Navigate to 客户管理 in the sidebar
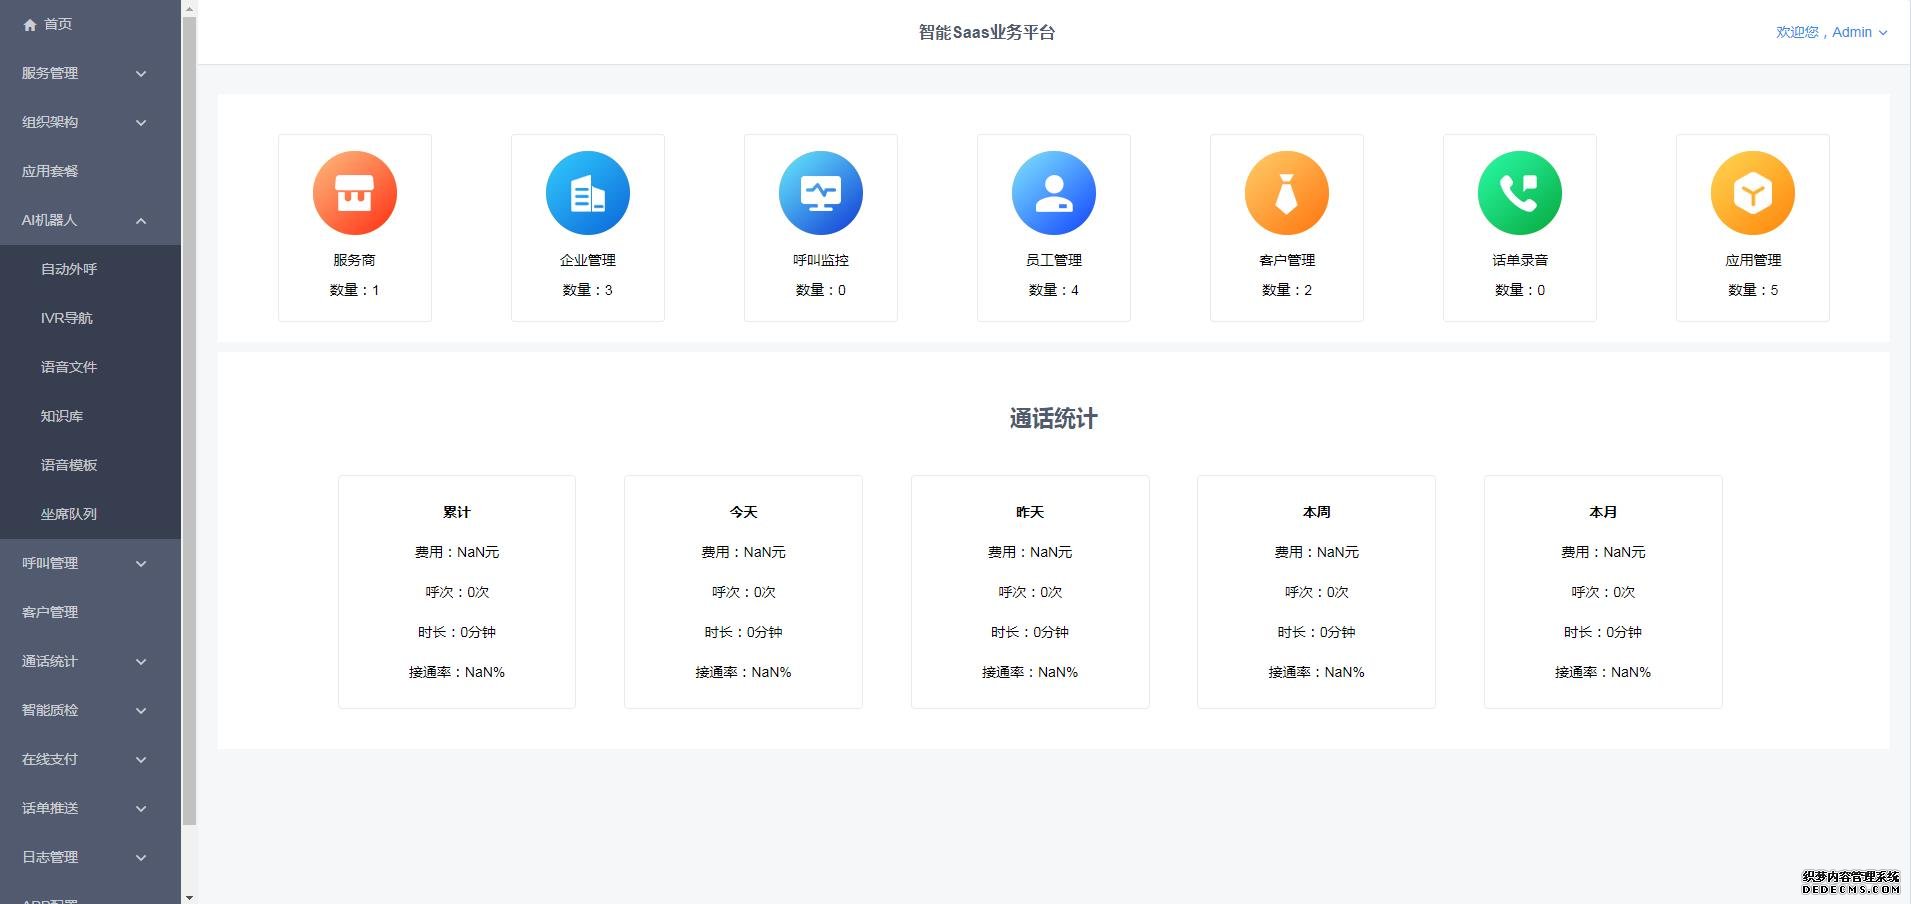 pos(50,612)
